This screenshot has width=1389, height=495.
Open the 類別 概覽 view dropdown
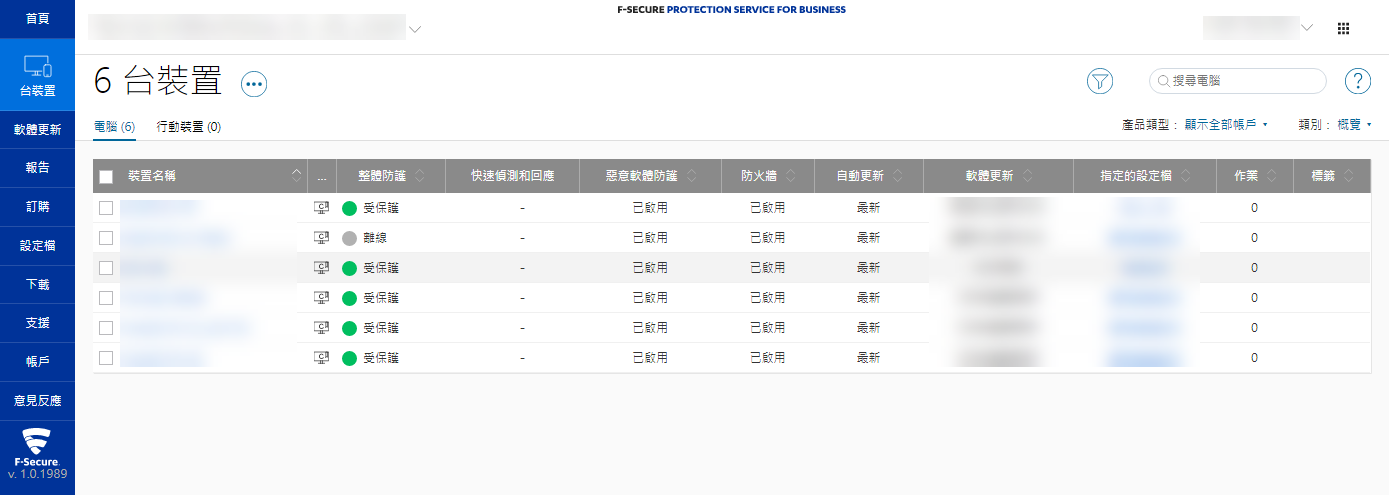coord(1354,125)
